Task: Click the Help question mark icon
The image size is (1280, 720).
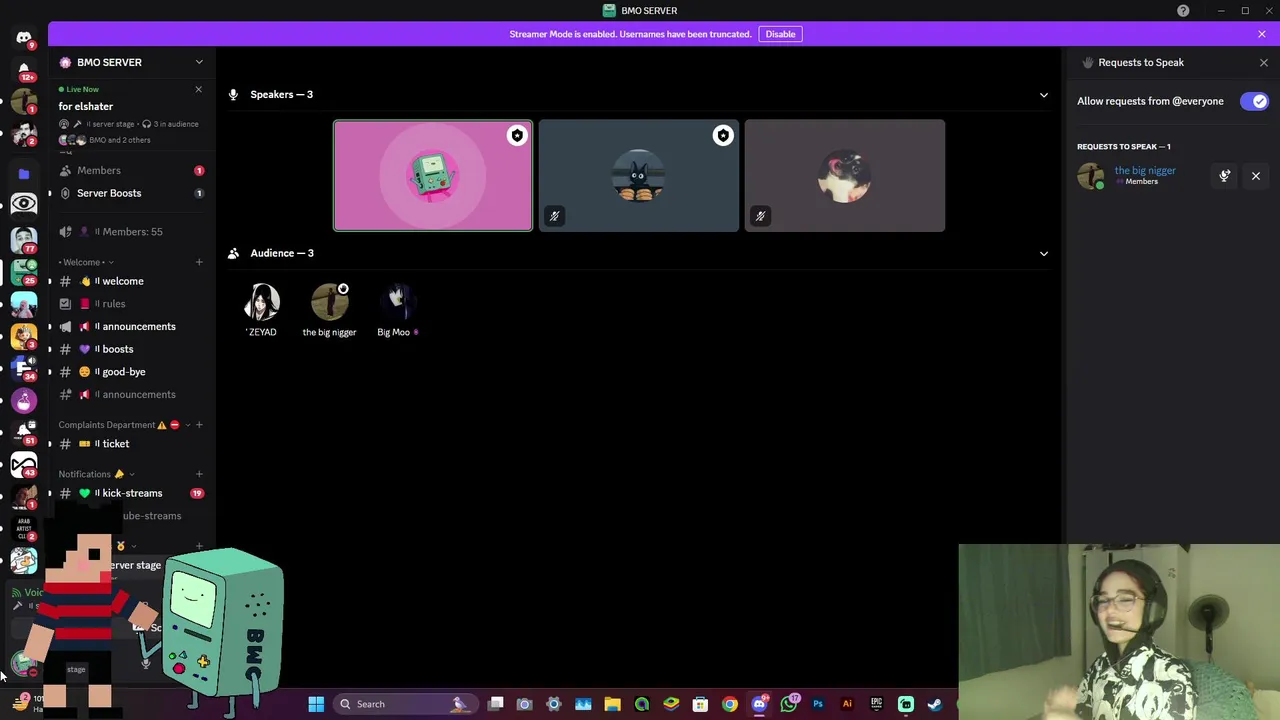Action: point(1183,10)
